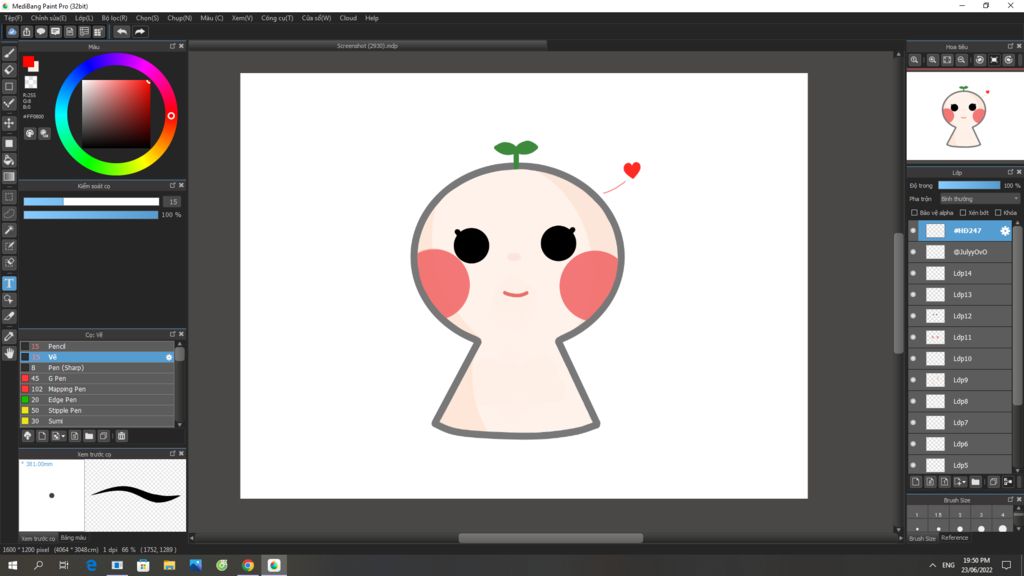This screenshot has height=576, width=1024.
Task: Select the Eyedropper tool
Action: (9, 336)
